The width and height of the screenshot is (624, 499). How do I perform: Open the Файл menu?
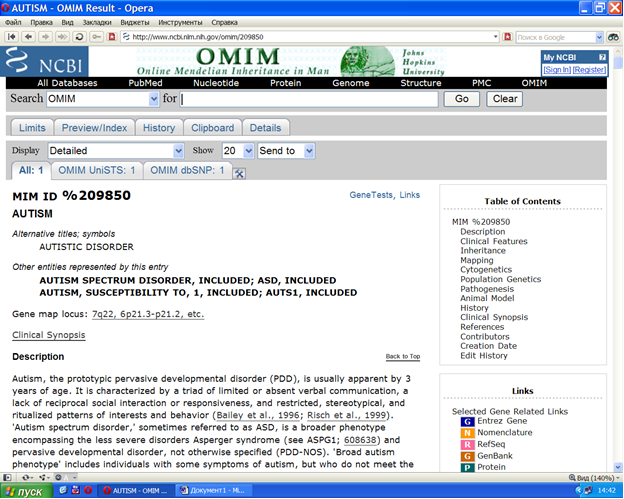(13, 22)
